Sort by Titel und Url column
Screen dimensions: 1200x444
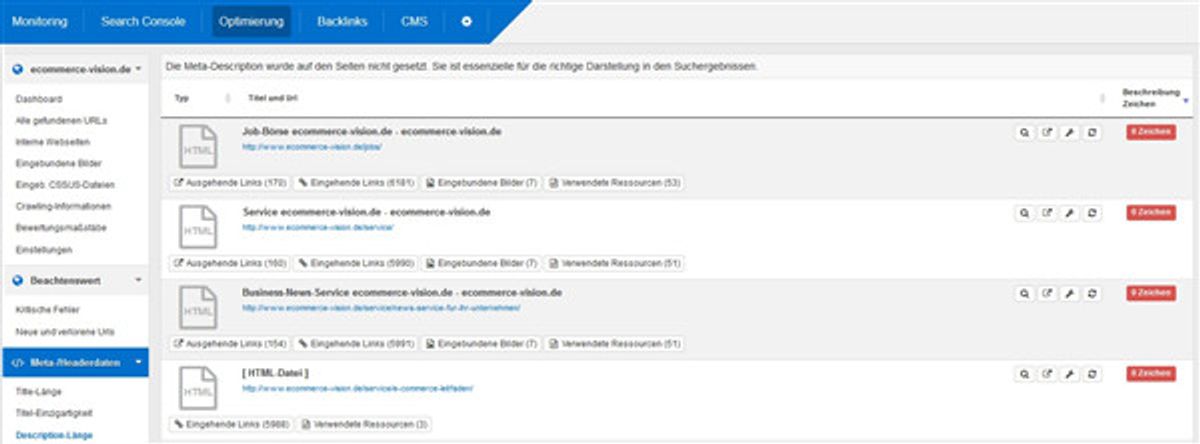272,98
